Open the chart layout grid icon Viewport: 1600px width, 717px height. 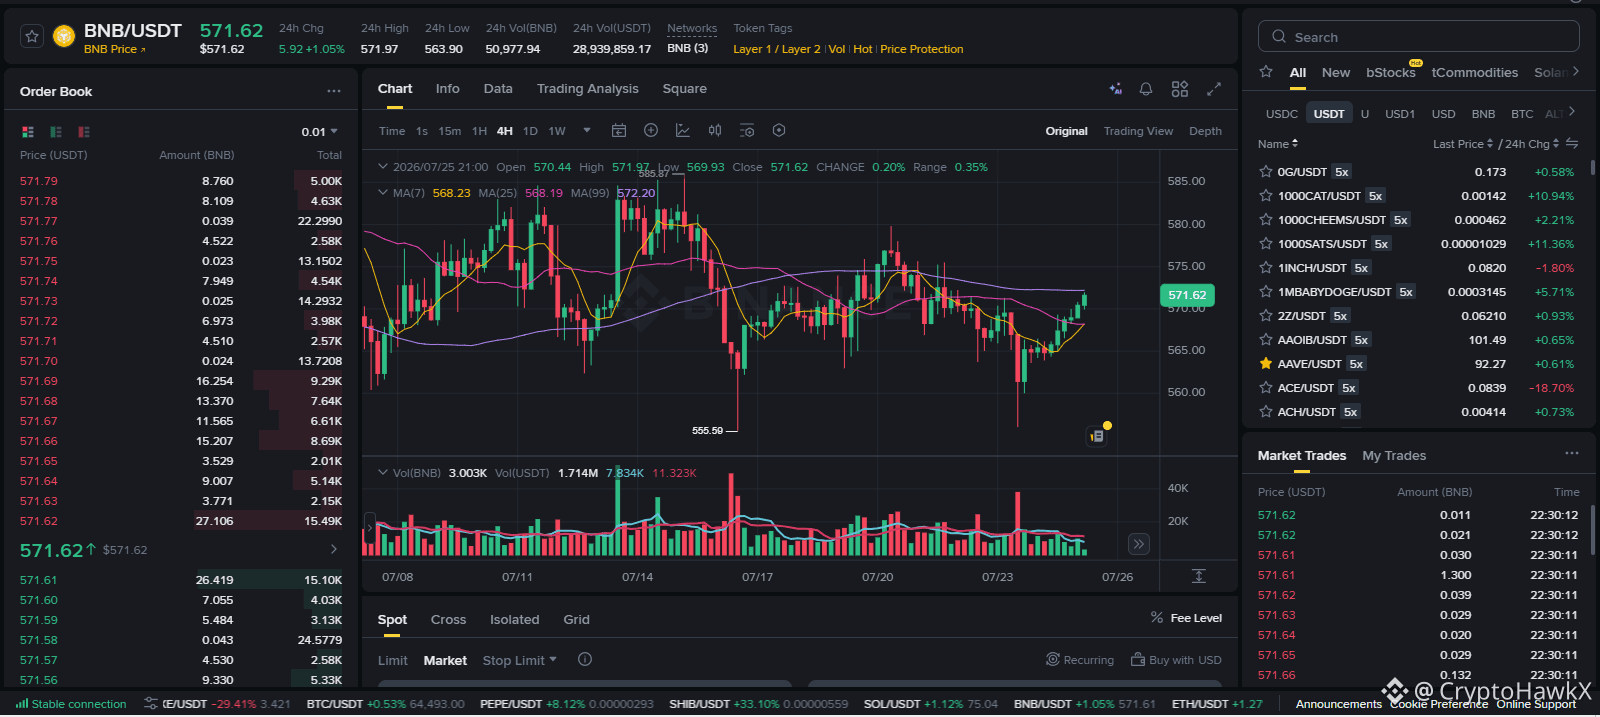pos(1180,89)
